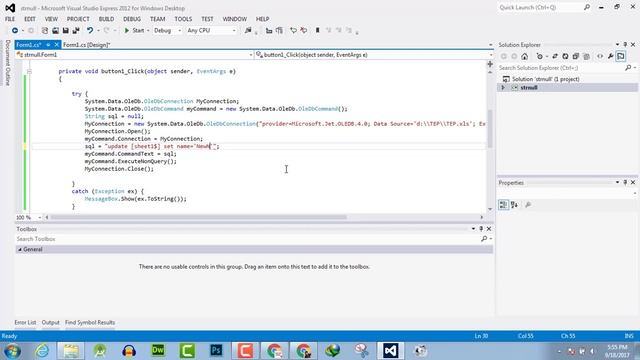640x360 pixels.
Task: Click Sync with Active Document icon
Action: tap(555, 56)
